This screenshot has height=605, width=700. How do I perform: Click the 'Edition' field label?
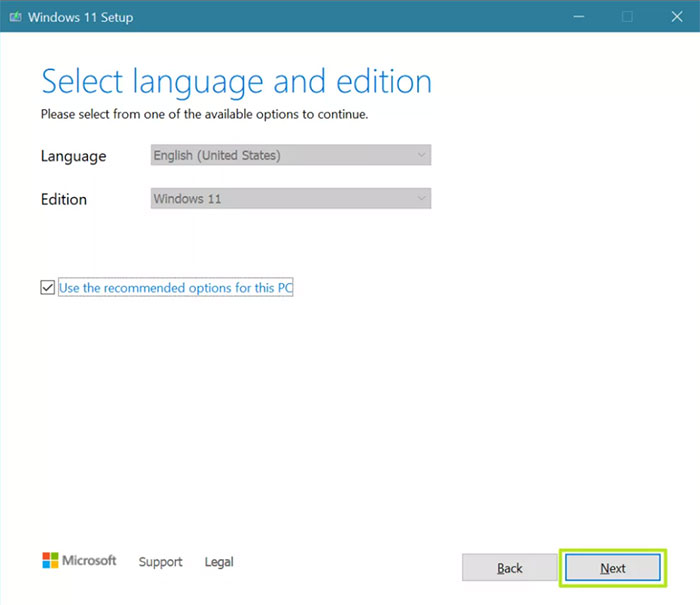(x=64, y=199)
